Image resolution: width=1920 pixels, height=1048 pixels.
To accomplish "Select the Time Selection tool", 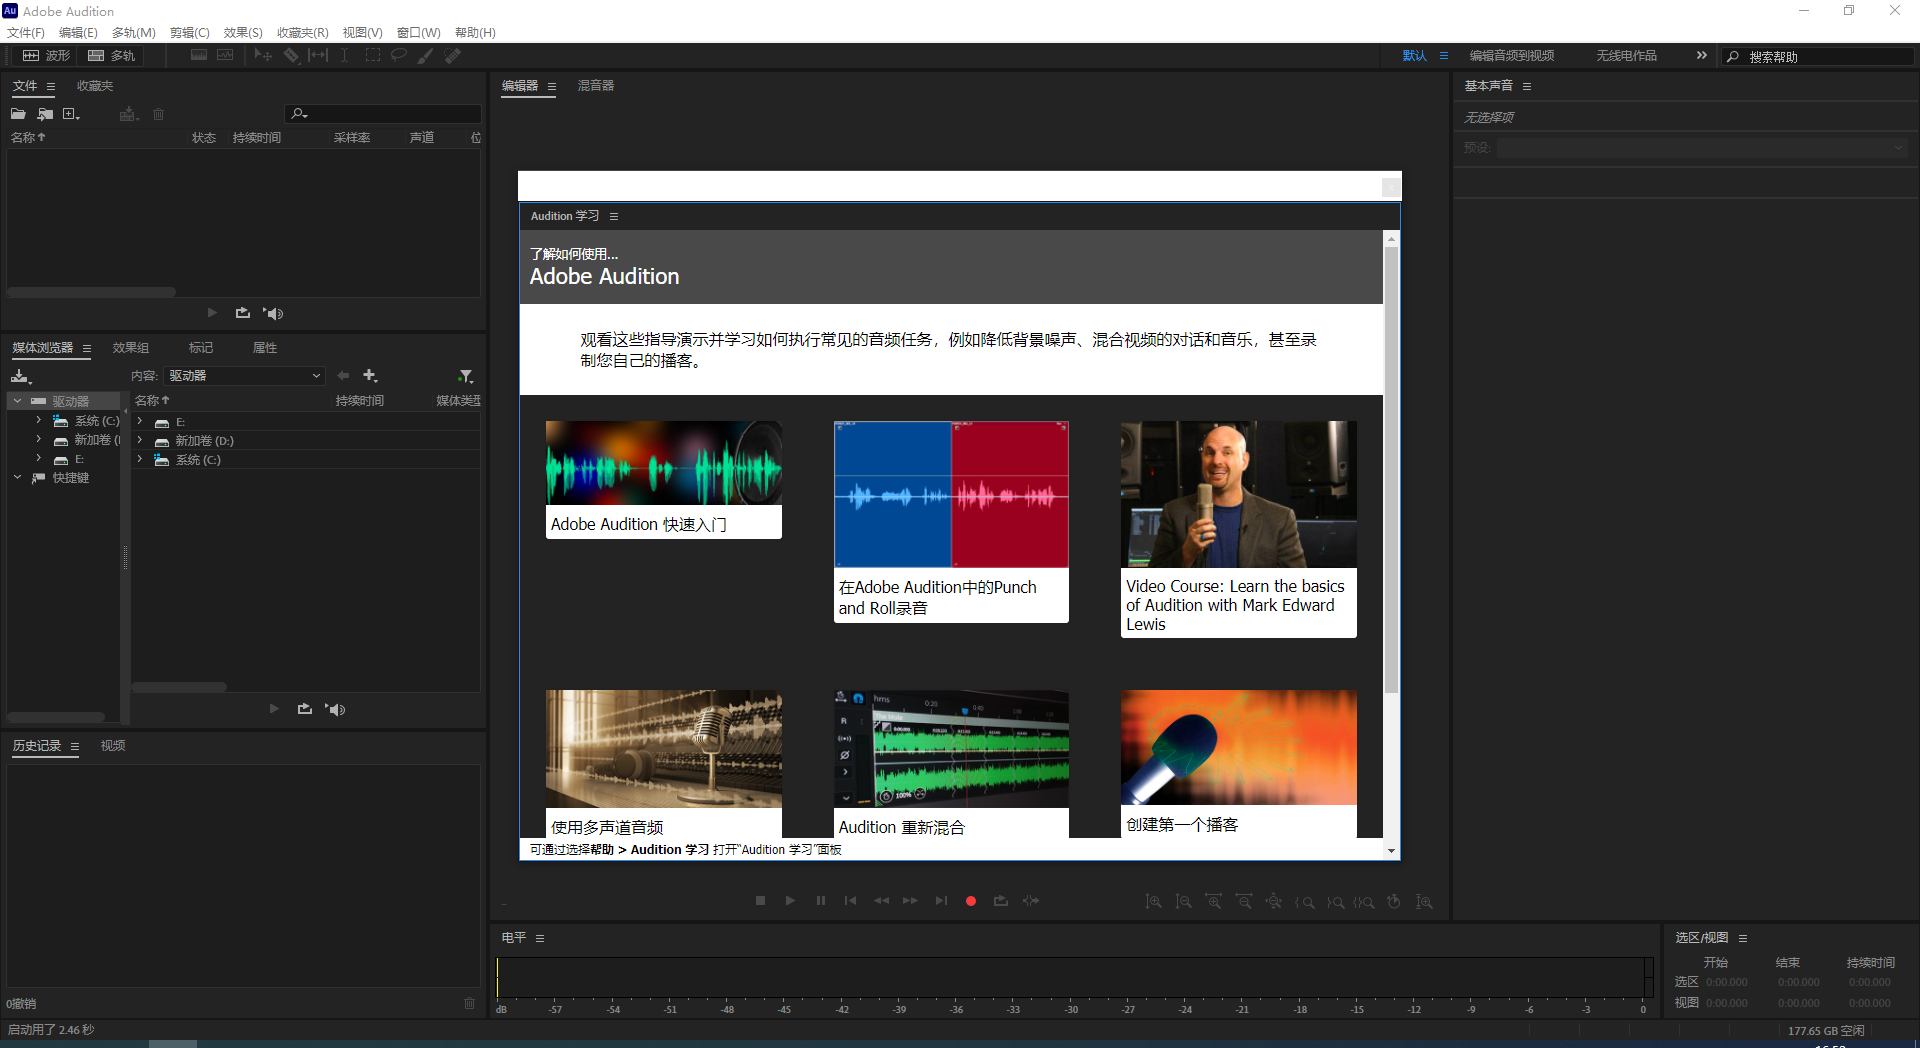I will [x=343, y=55].
